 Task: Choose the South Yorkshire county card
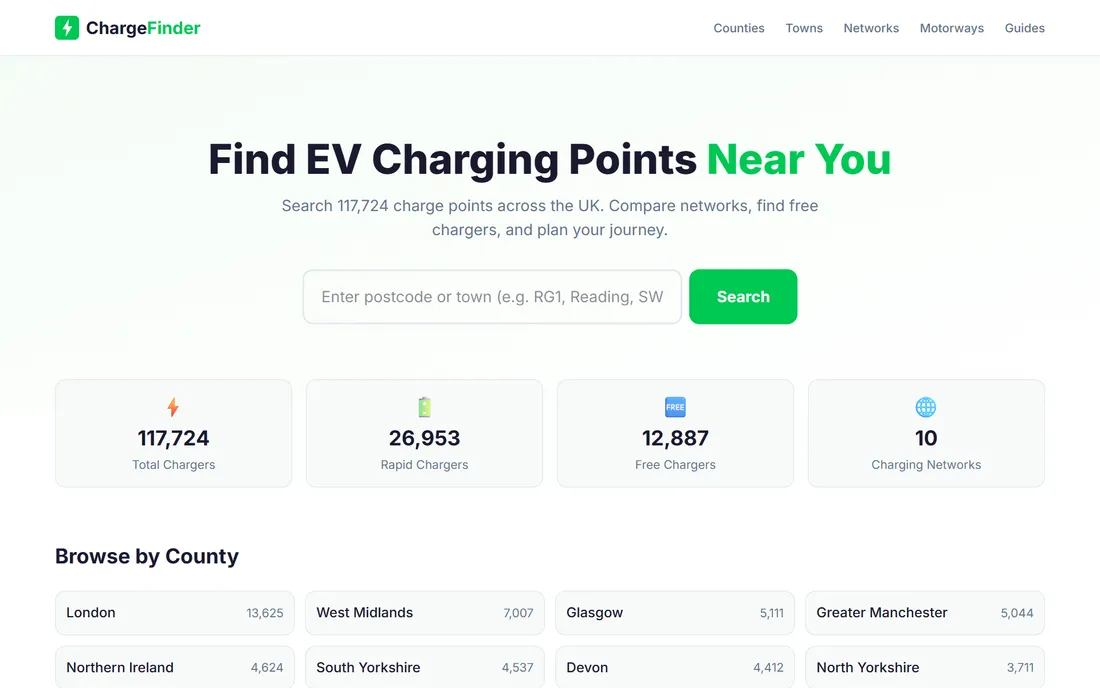click(x=424, y=667)
